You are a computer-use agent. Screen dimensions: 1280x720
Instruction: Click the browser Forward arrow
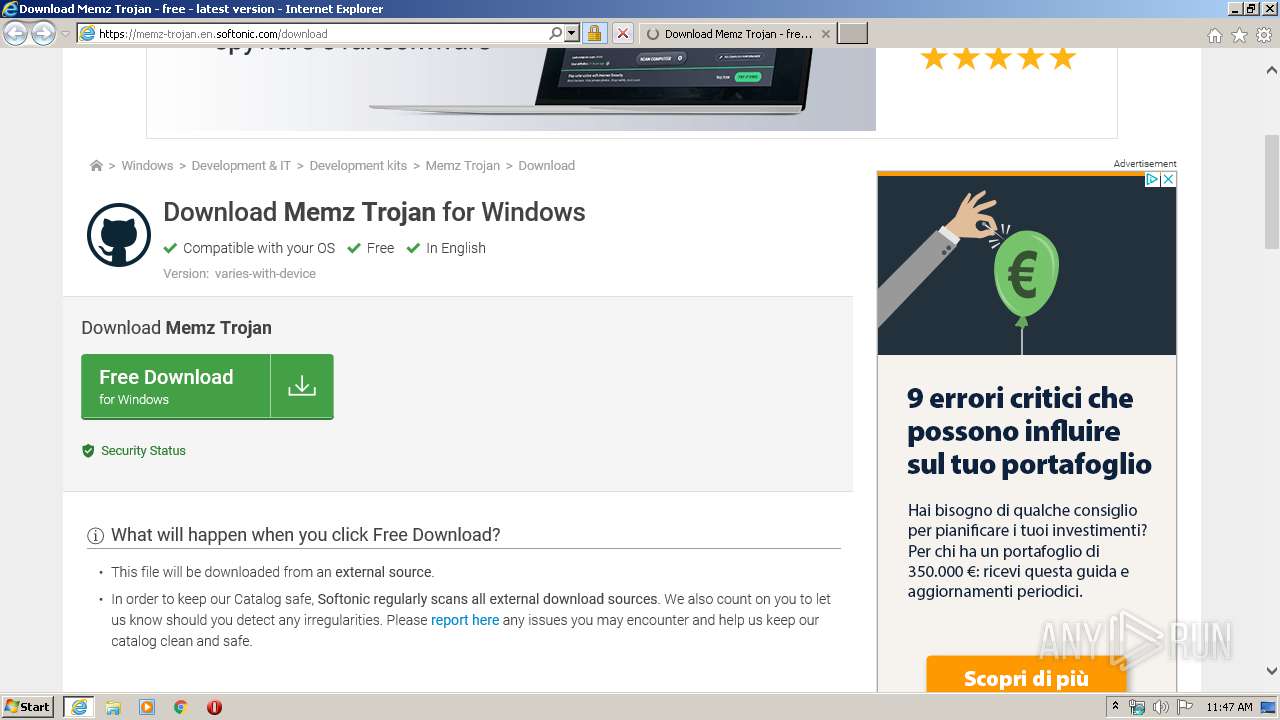(43, 34)
